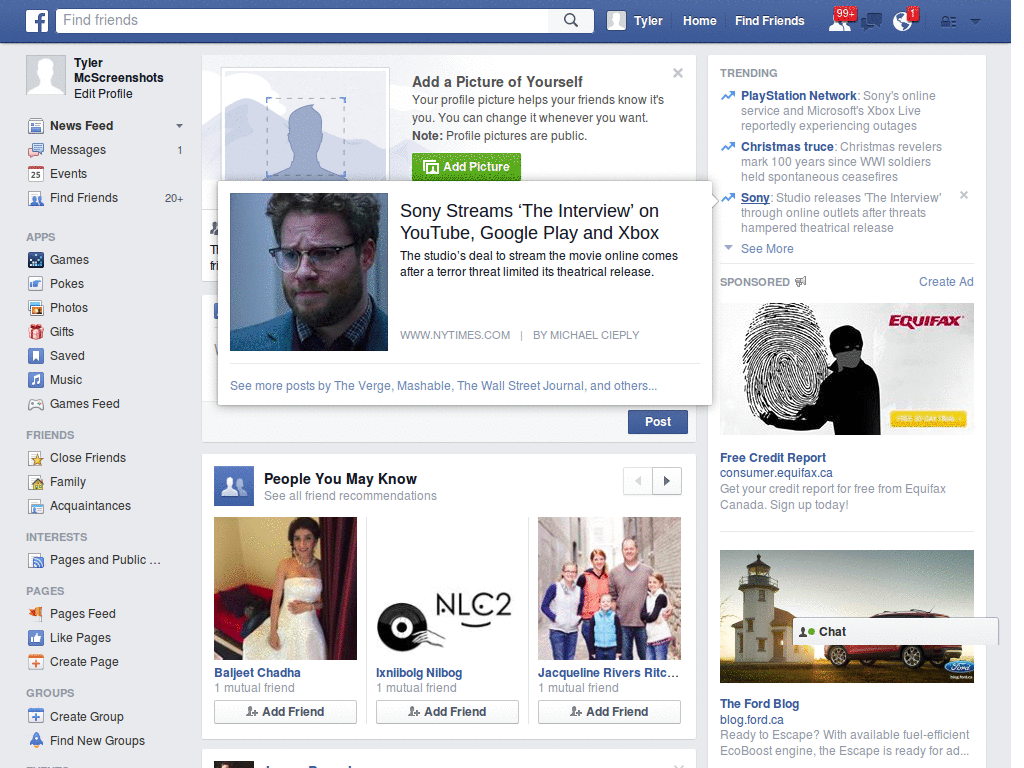This screenshot has width=1024, height=768.
Task: Open Home in the top navigation
Action: (699, 21)
